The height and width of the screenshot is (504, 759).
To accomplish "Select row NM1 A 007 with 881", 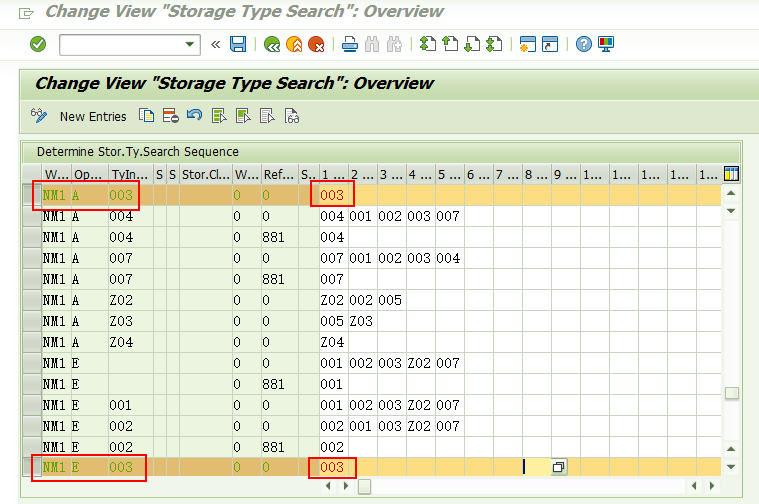I will tap(32, 280).
